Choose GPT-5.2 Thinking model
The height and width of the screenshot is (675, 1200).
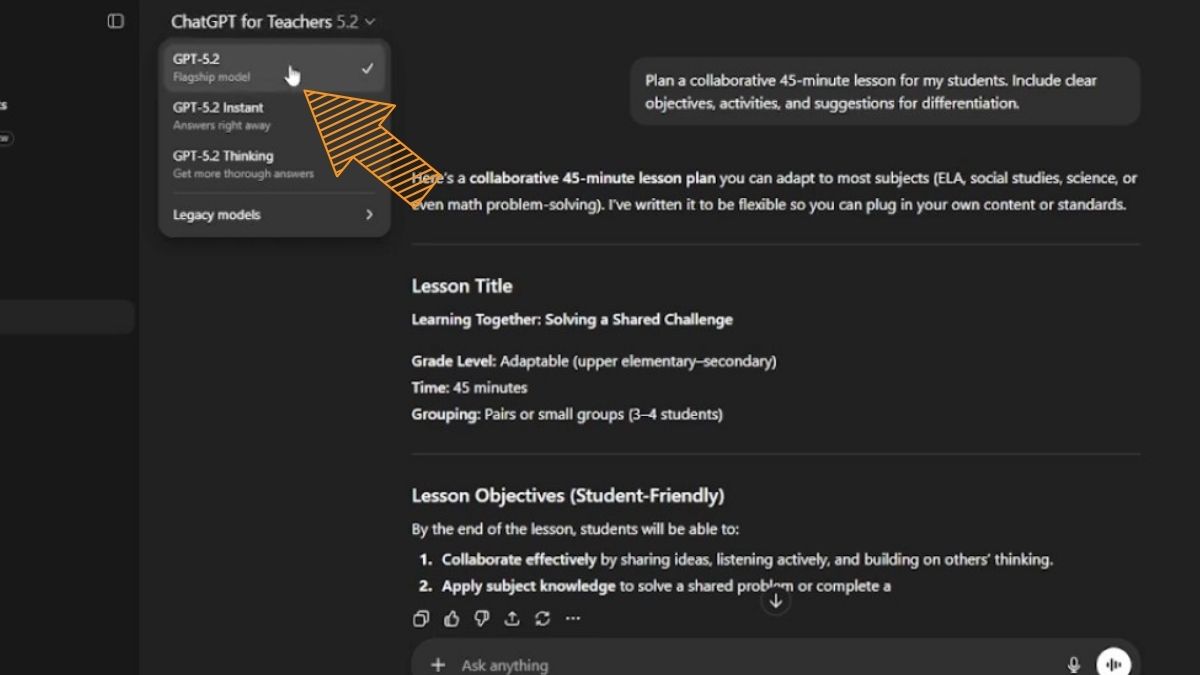coord(274,164)
